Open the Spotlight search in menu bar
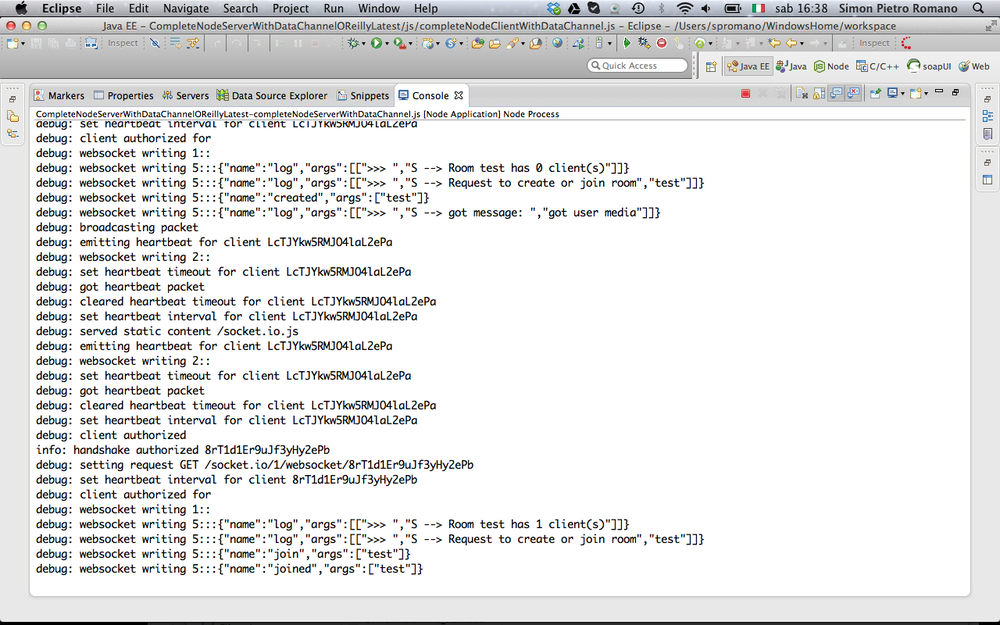The height and width of the screenshot is (625, 1000). [x=978, y=8]
